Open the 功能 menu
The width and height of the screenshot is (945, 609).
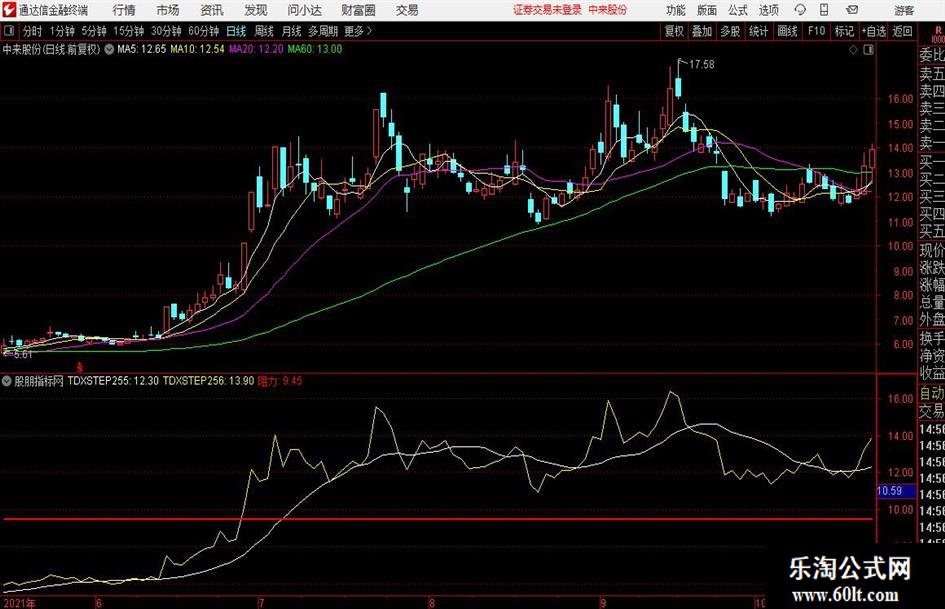676,10
